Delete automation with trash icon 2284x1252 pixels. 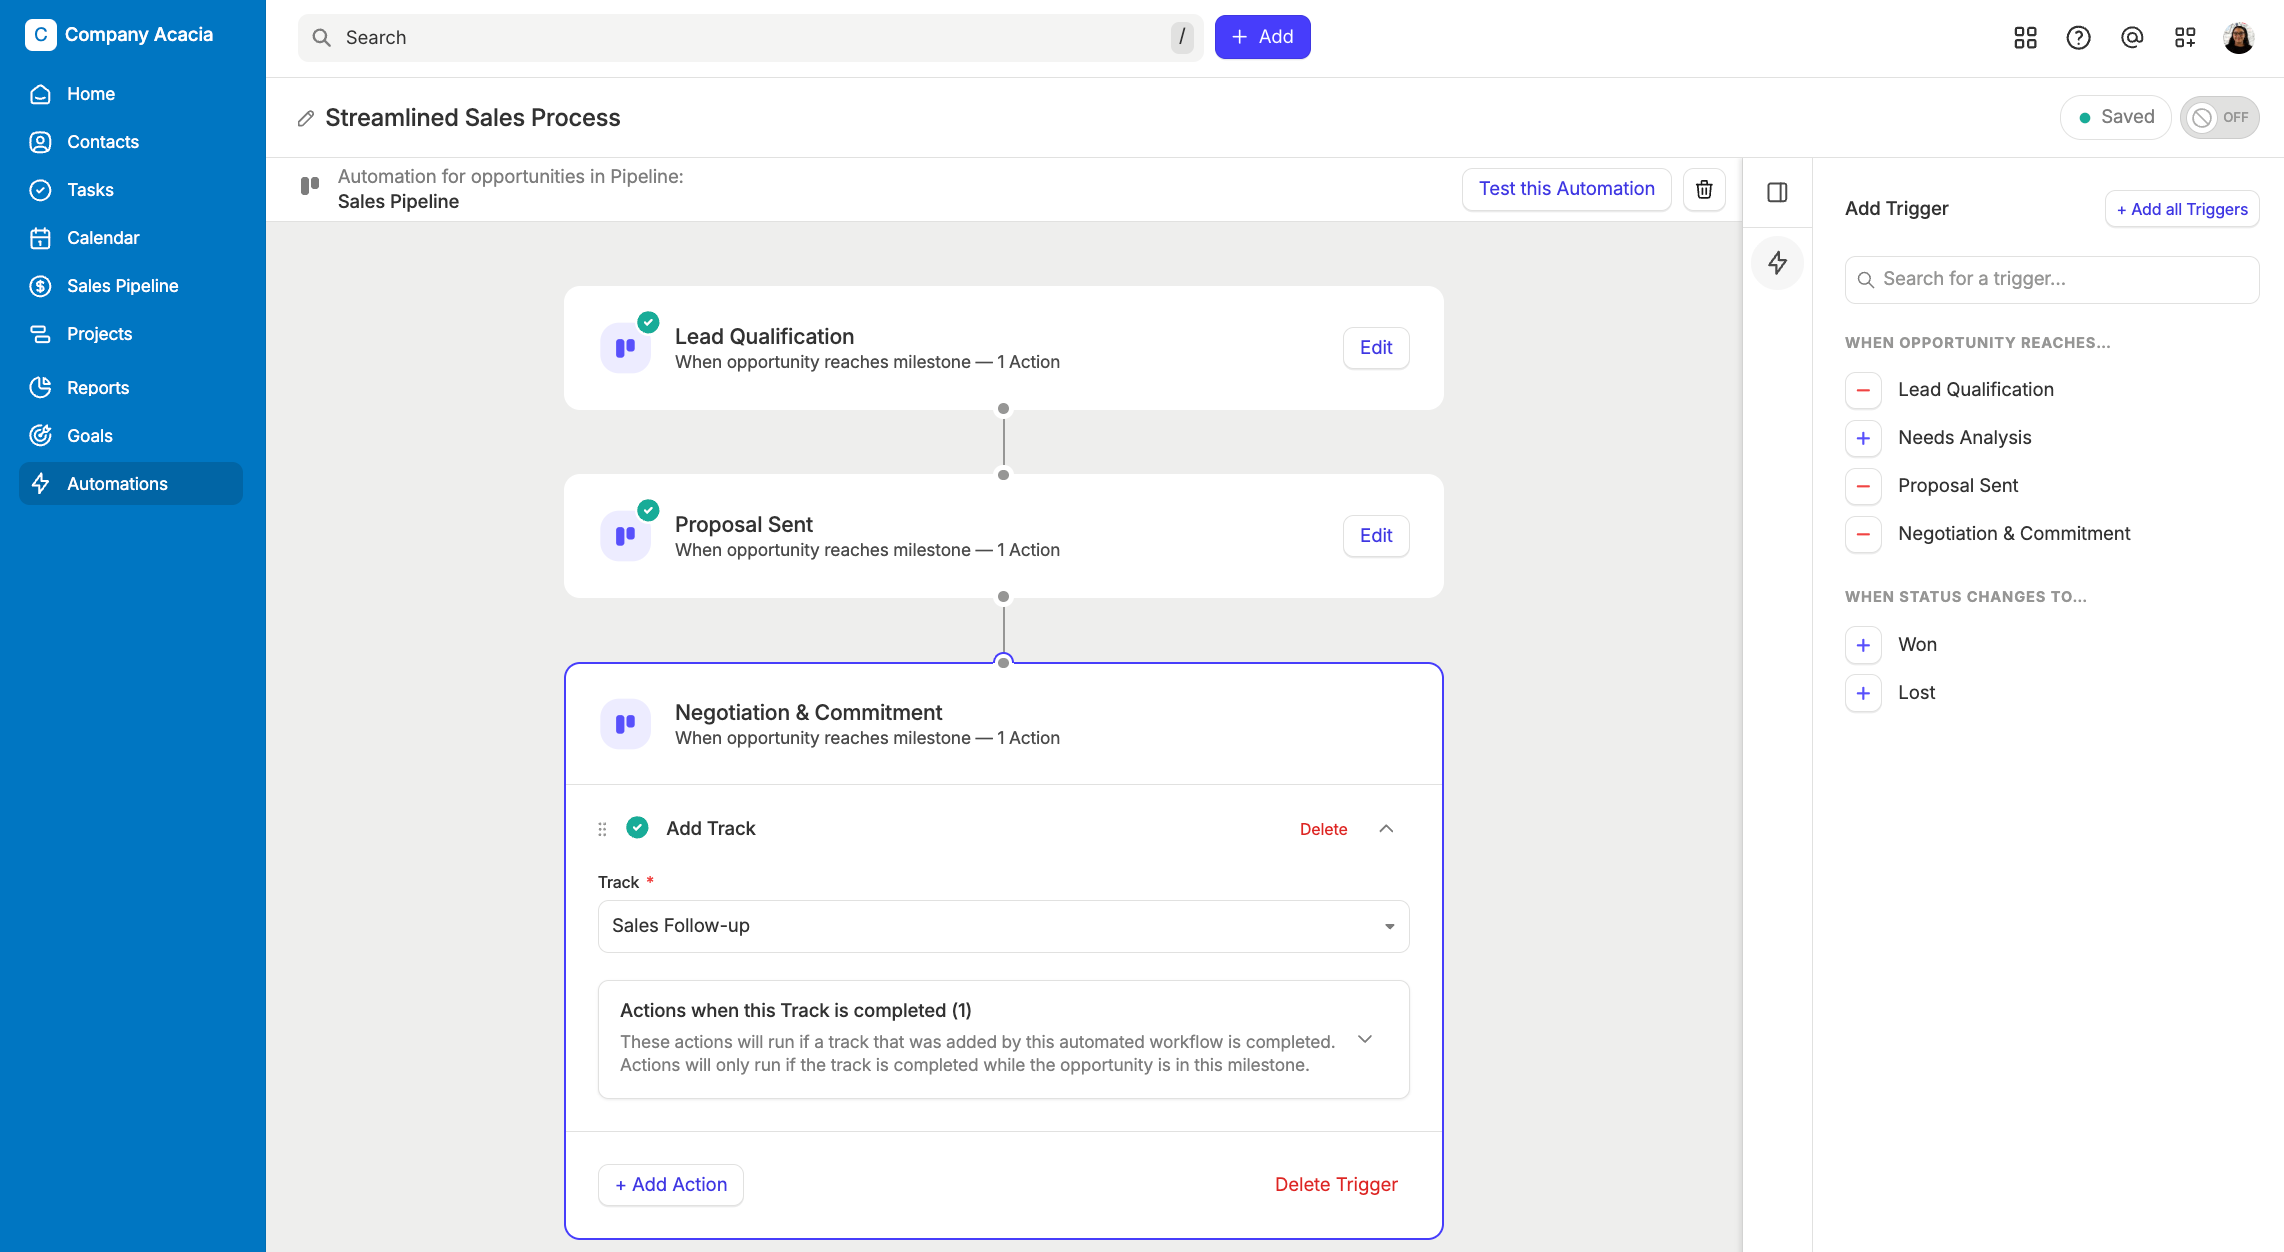click(x=1704, y=189)
